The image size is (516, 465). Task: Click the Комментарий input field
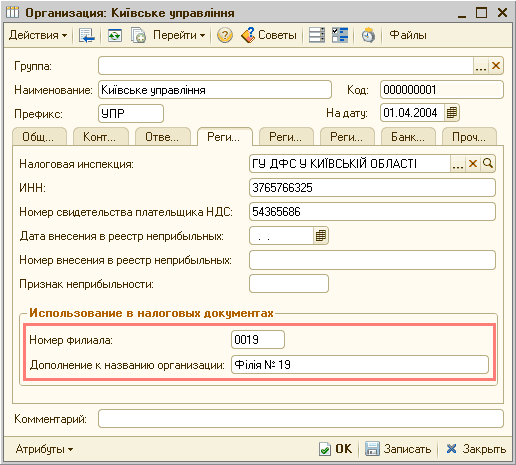tap(301, 419)
